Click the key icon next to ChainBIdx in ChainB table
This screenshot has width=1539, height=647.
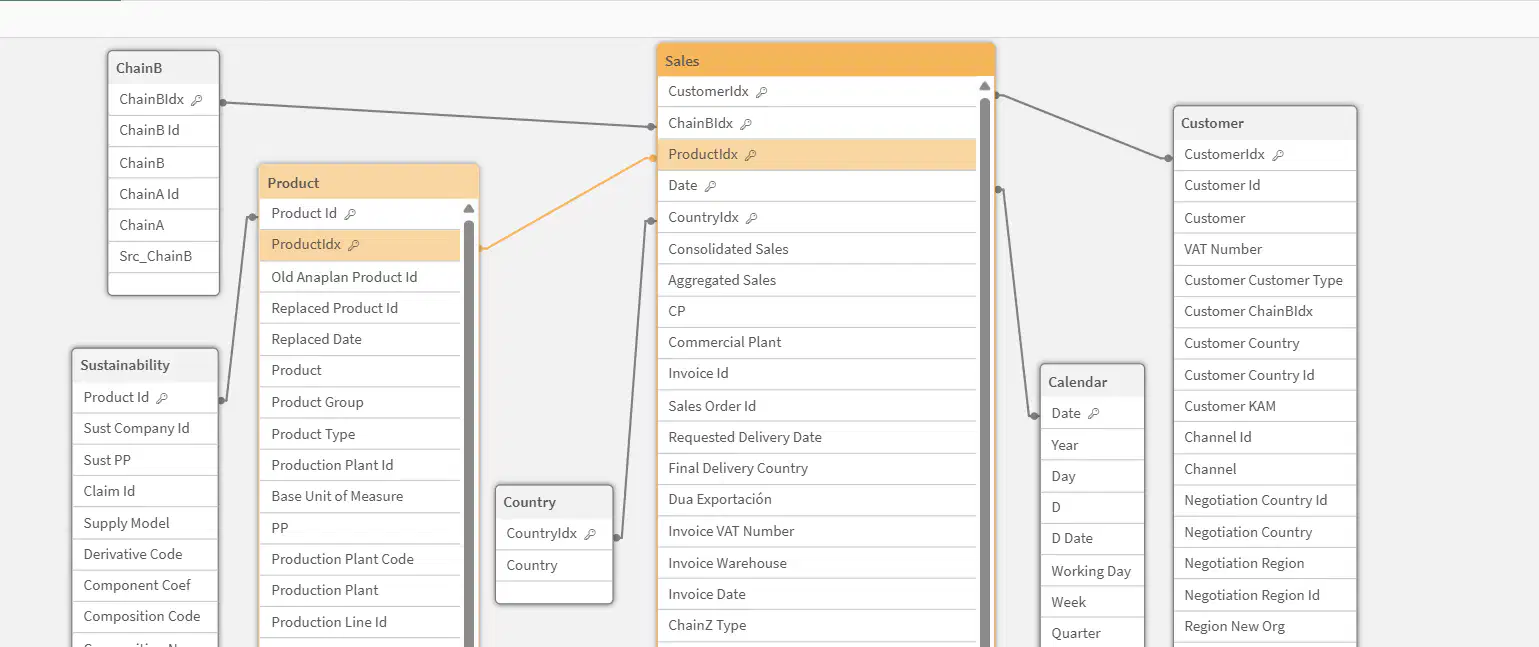point(197,100)
